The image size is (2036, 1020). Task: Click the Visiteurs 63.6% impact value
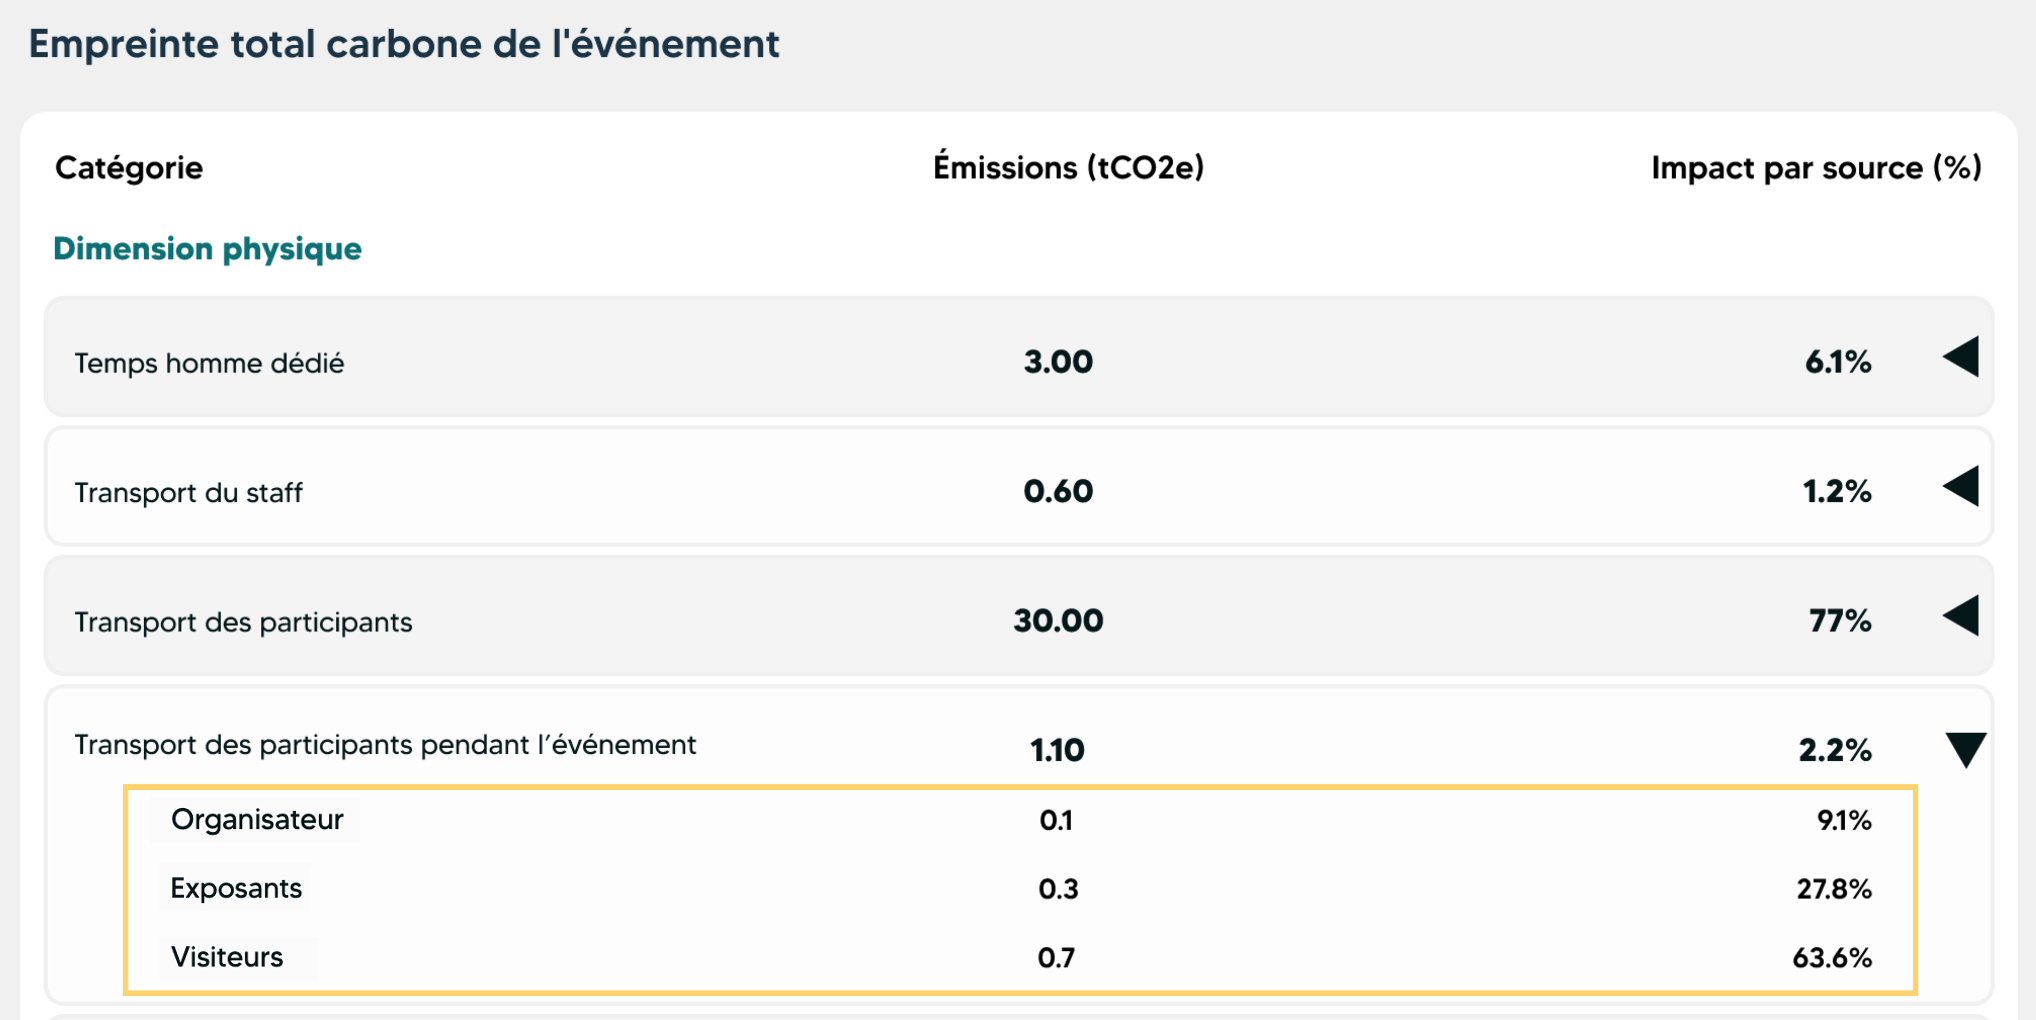1831,958
